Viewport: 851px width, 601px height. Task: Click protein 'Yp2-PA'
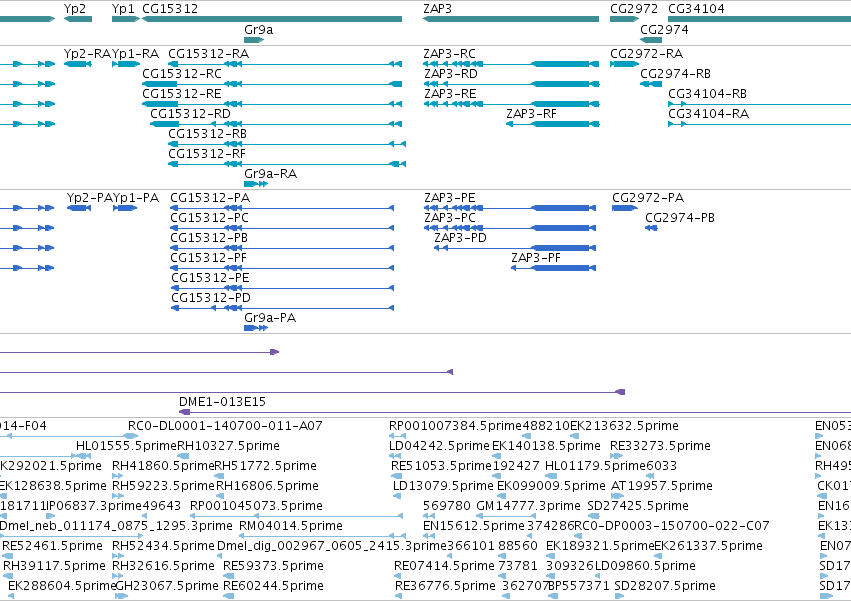coord(90,198)
